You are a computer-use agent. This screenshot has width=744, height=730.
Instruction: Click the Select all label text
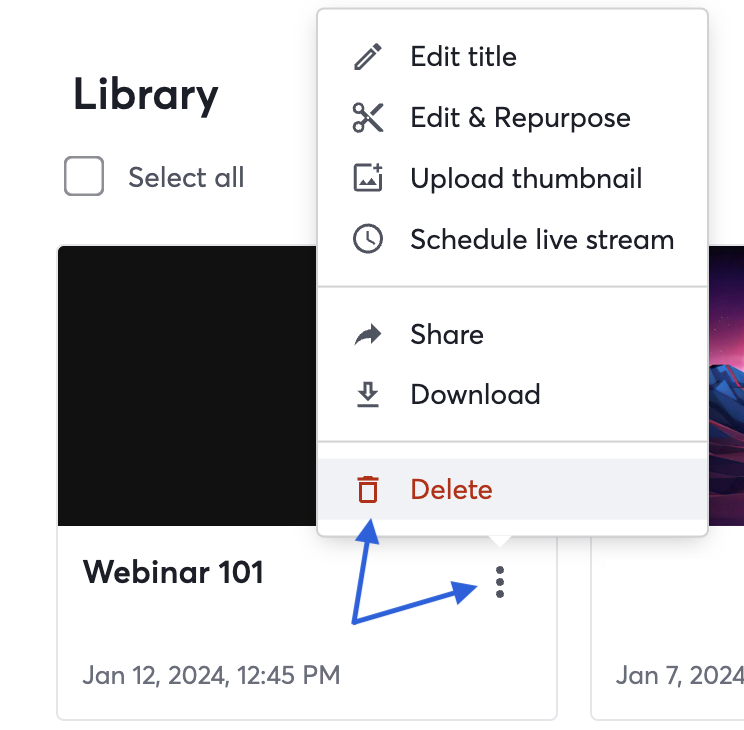point(186,178)
